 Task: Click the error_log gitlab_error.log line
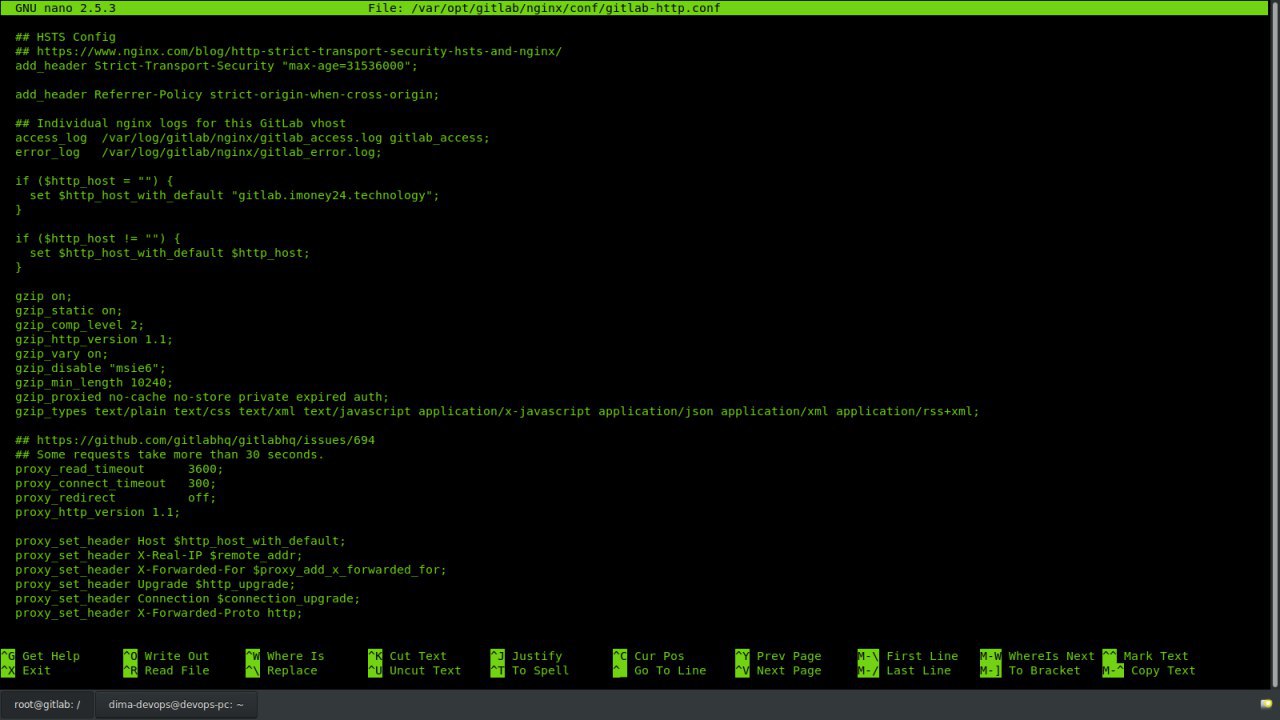pyautogui.click(x=198, y=152)
